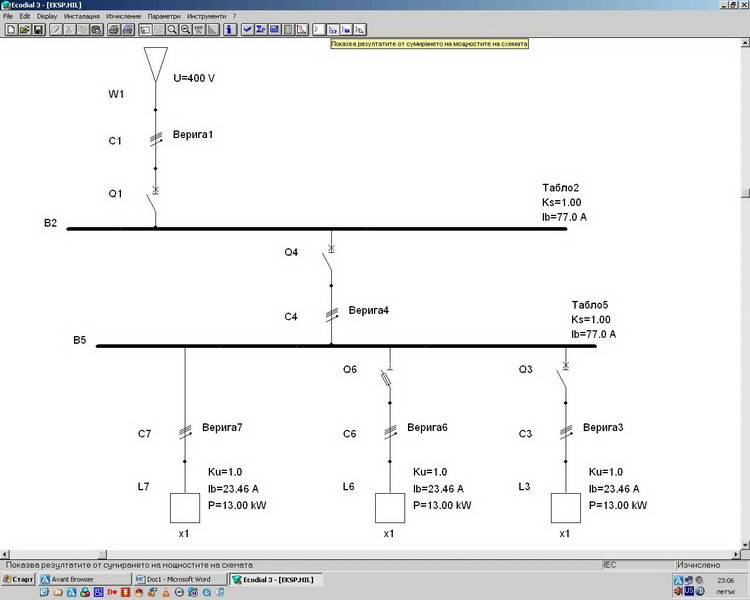Open the Изчисление menu

pyautogui.click(x=123, y=17)
